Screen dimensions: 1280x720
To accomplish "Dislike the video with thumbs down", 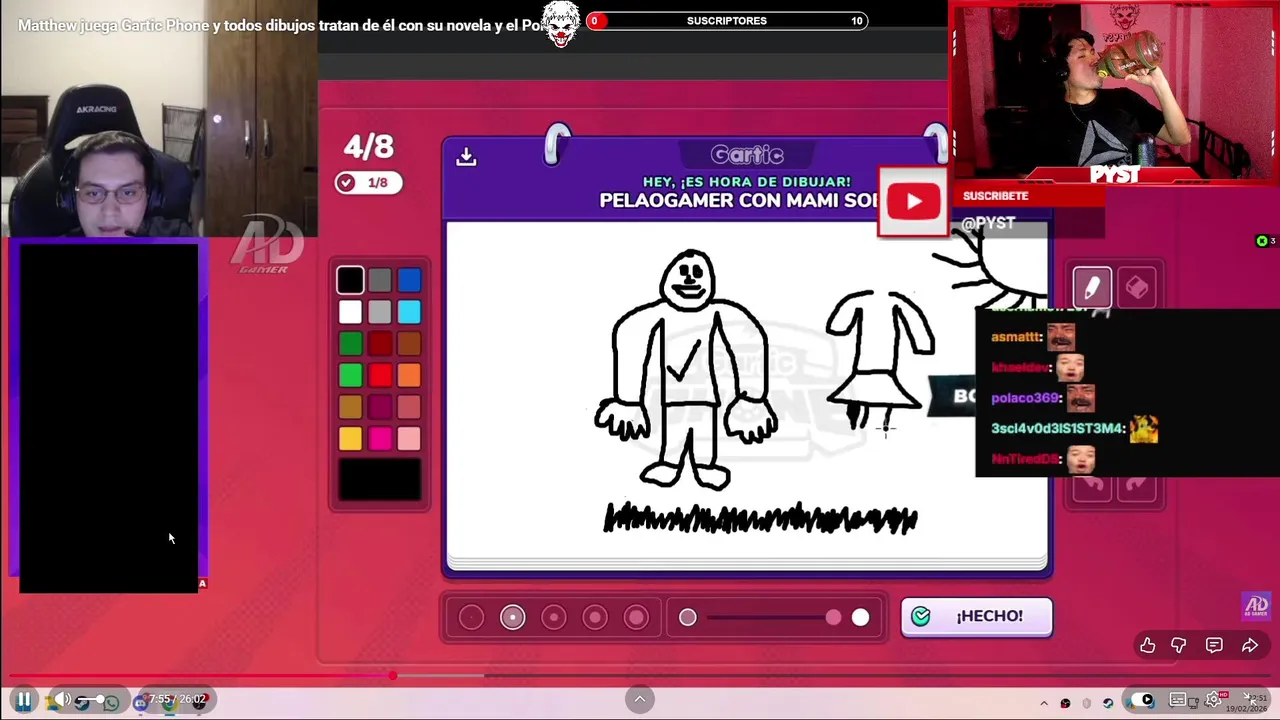I will [x=1179, y=646].
